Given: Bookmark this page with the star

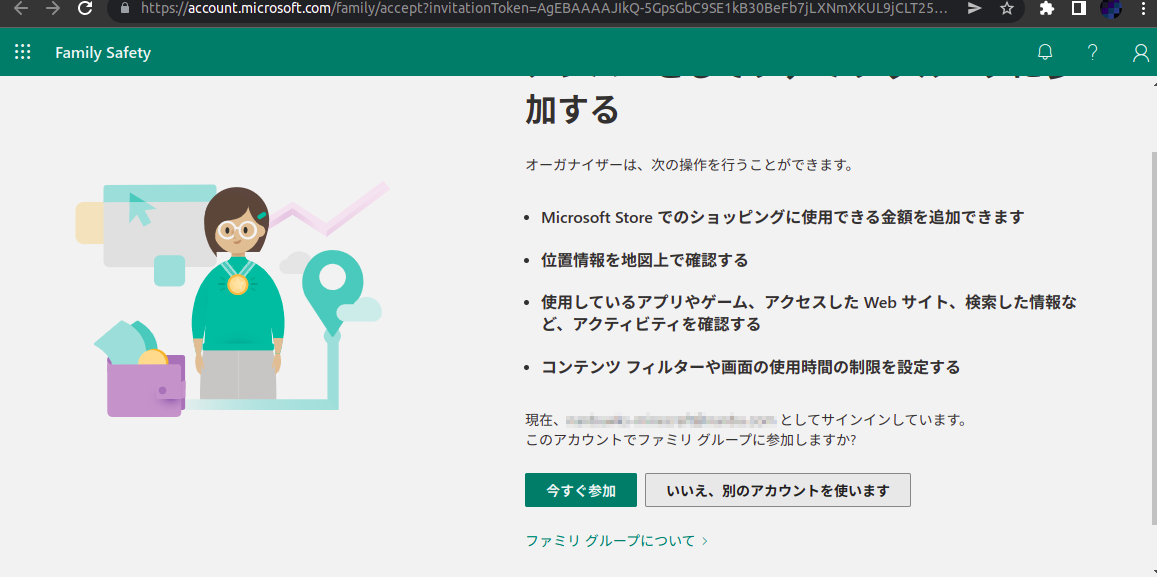Looking at the screenshot, I should [1006, 8].
